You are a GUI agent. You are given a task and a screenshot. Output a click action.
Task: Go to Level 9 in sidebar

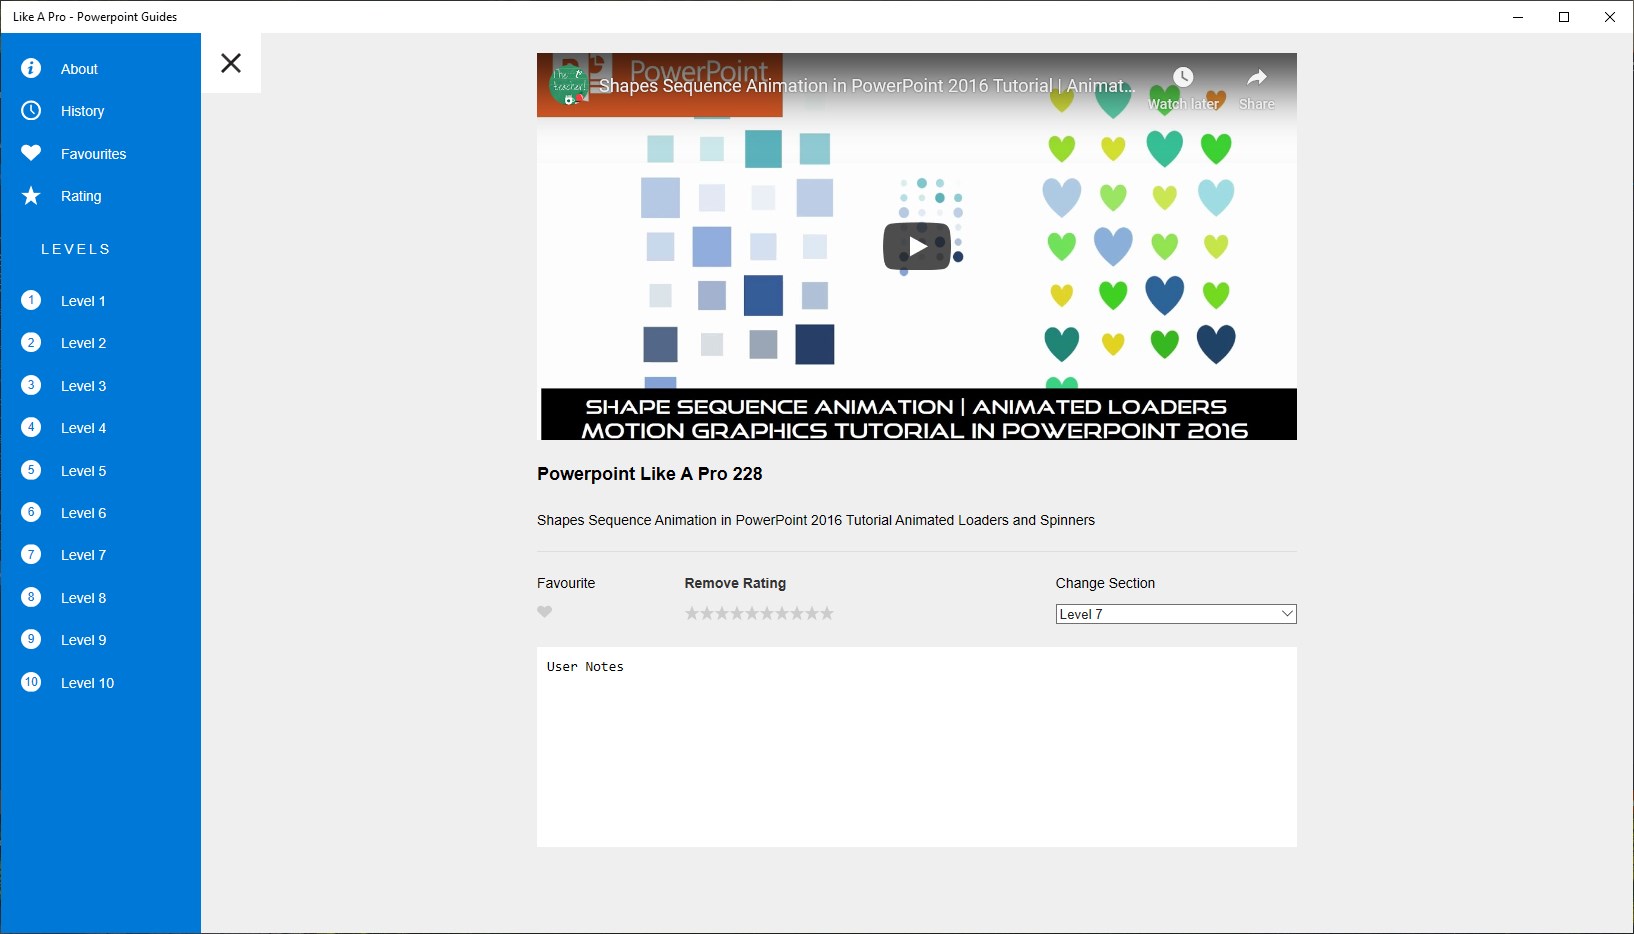(100, 640)
